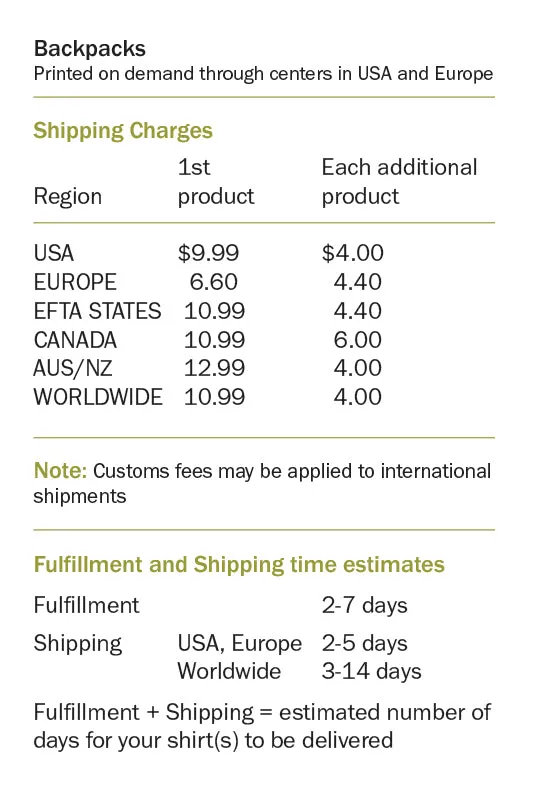This screenshot has width=540, height=797.
Task: Click the Each additional product column header
Action: (x=399, y=181)
